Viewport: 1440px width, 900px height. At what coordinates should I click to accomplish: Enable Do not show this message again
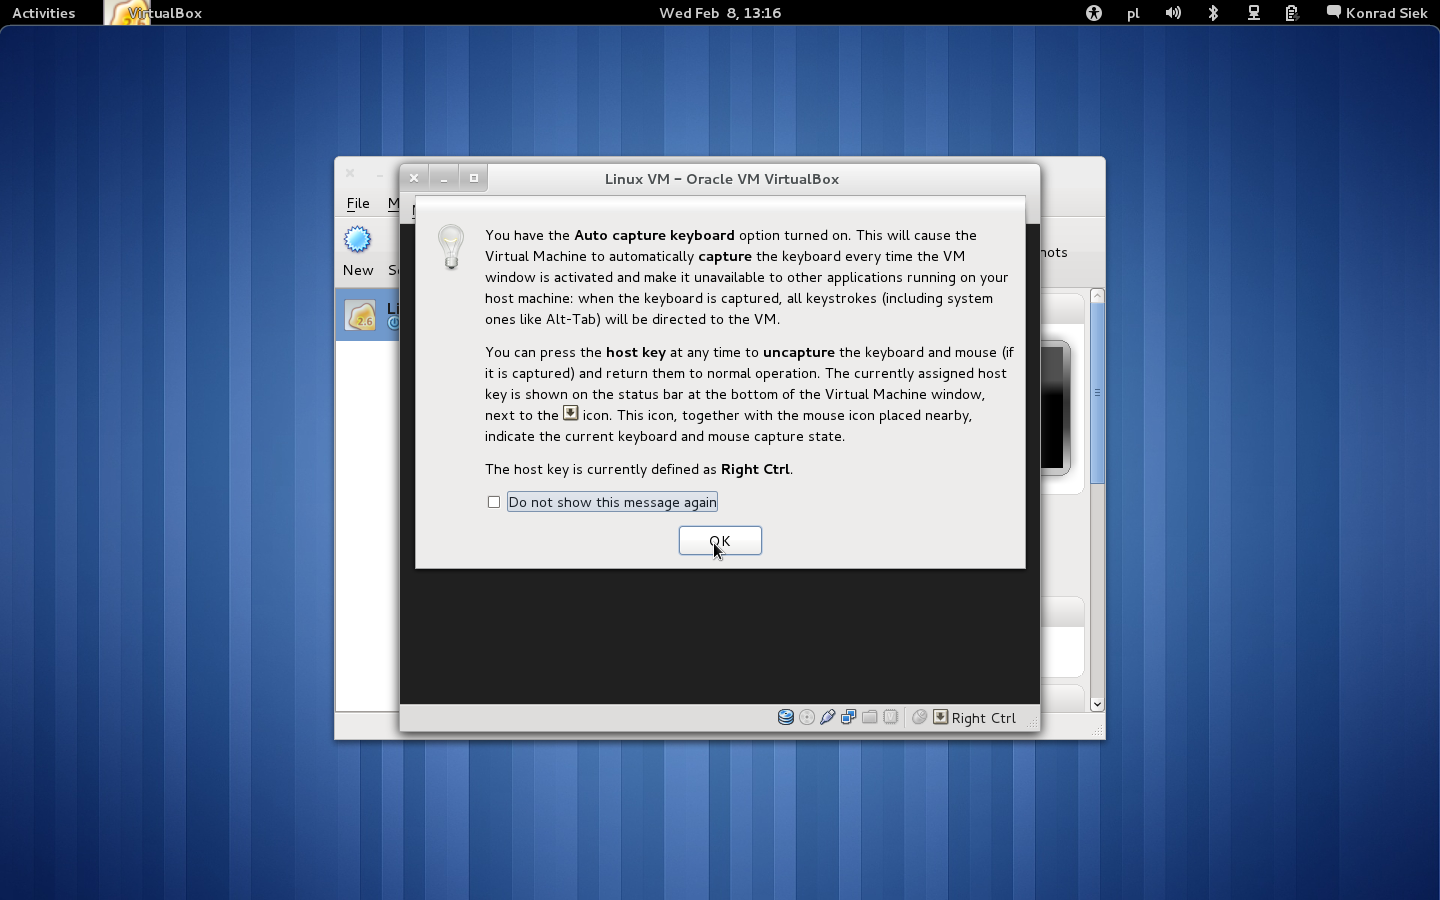pos(494,502)
